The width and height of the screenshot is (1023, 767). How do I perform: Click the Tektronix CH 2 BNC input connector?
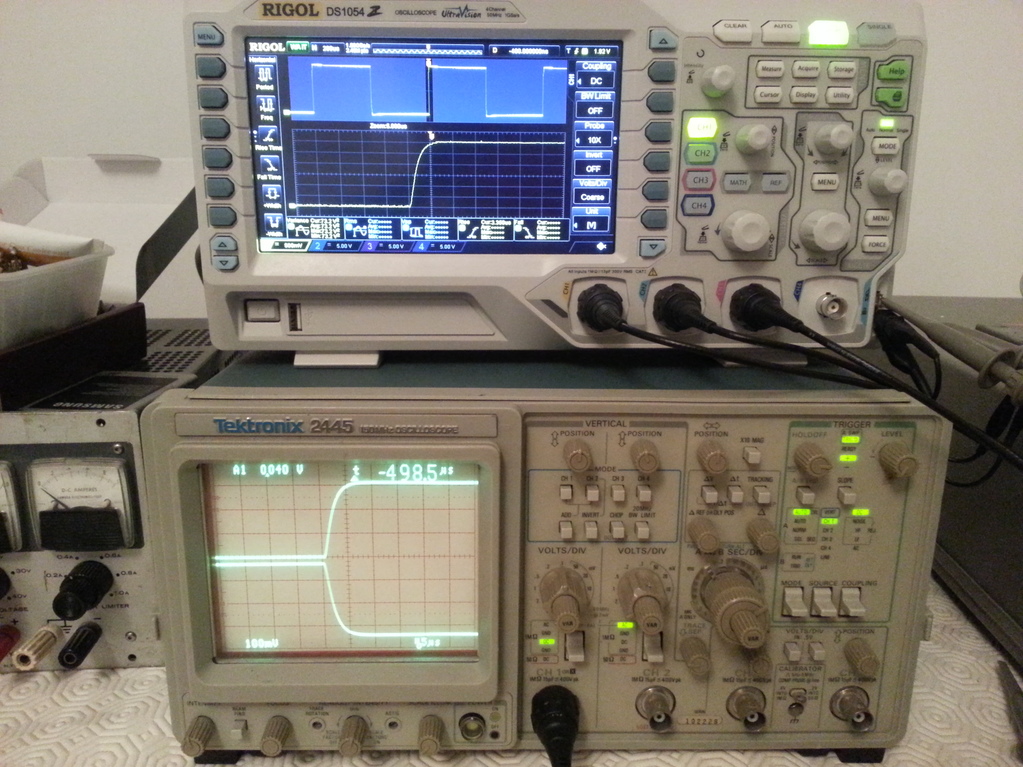(654, 704)
